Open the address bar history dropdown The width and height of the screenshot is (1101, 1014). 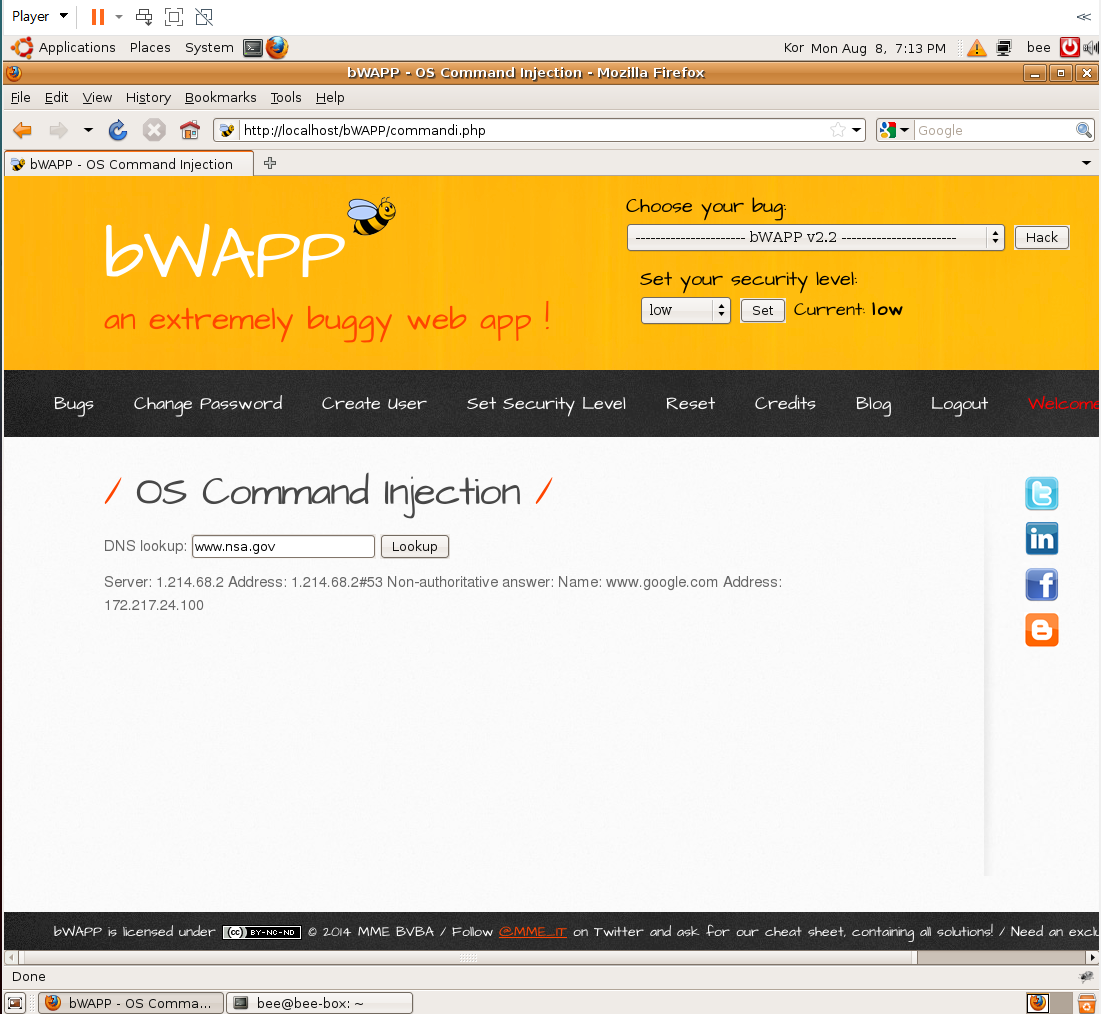(x=857, y=130)
